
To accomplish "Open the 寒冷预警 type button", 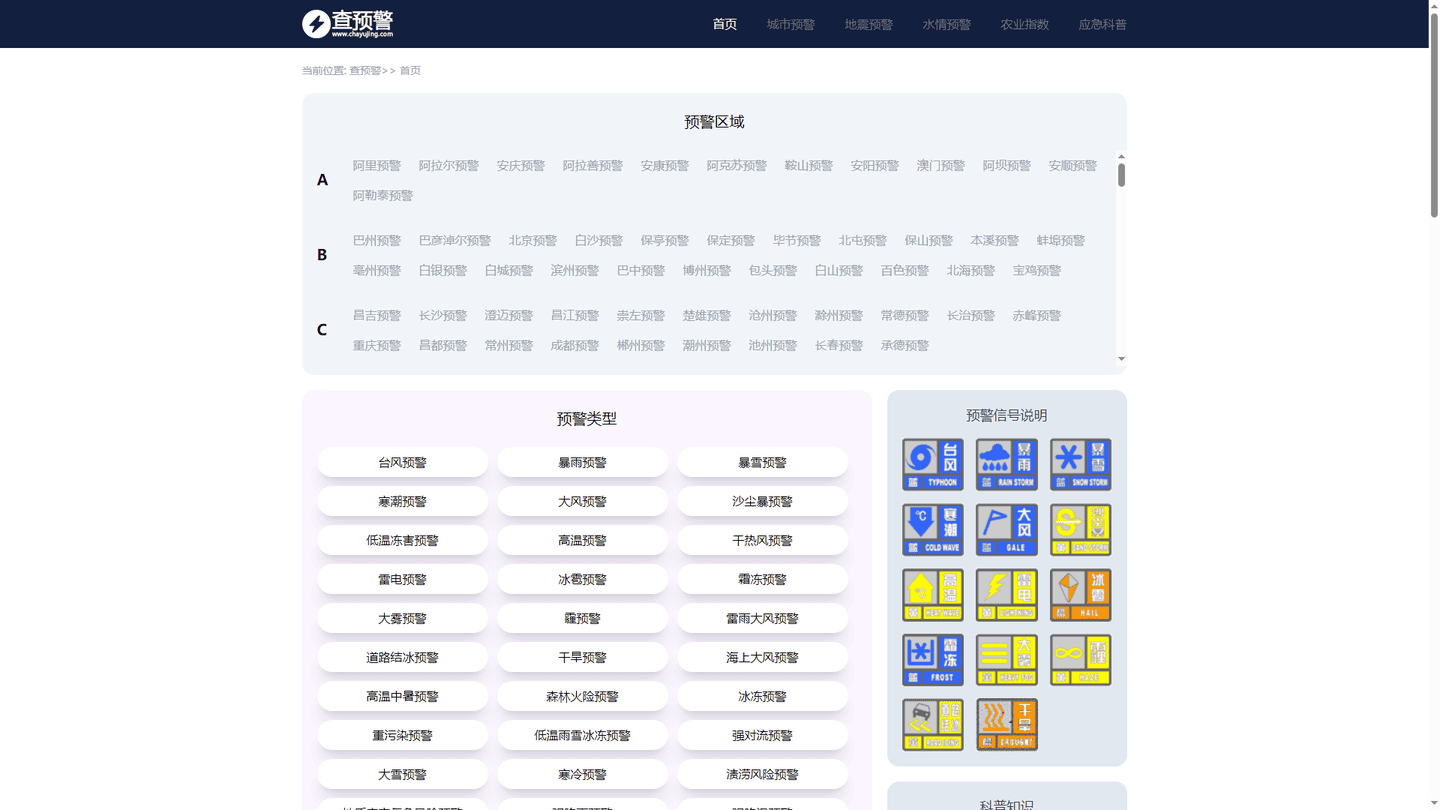I will [x=583, y=774].
